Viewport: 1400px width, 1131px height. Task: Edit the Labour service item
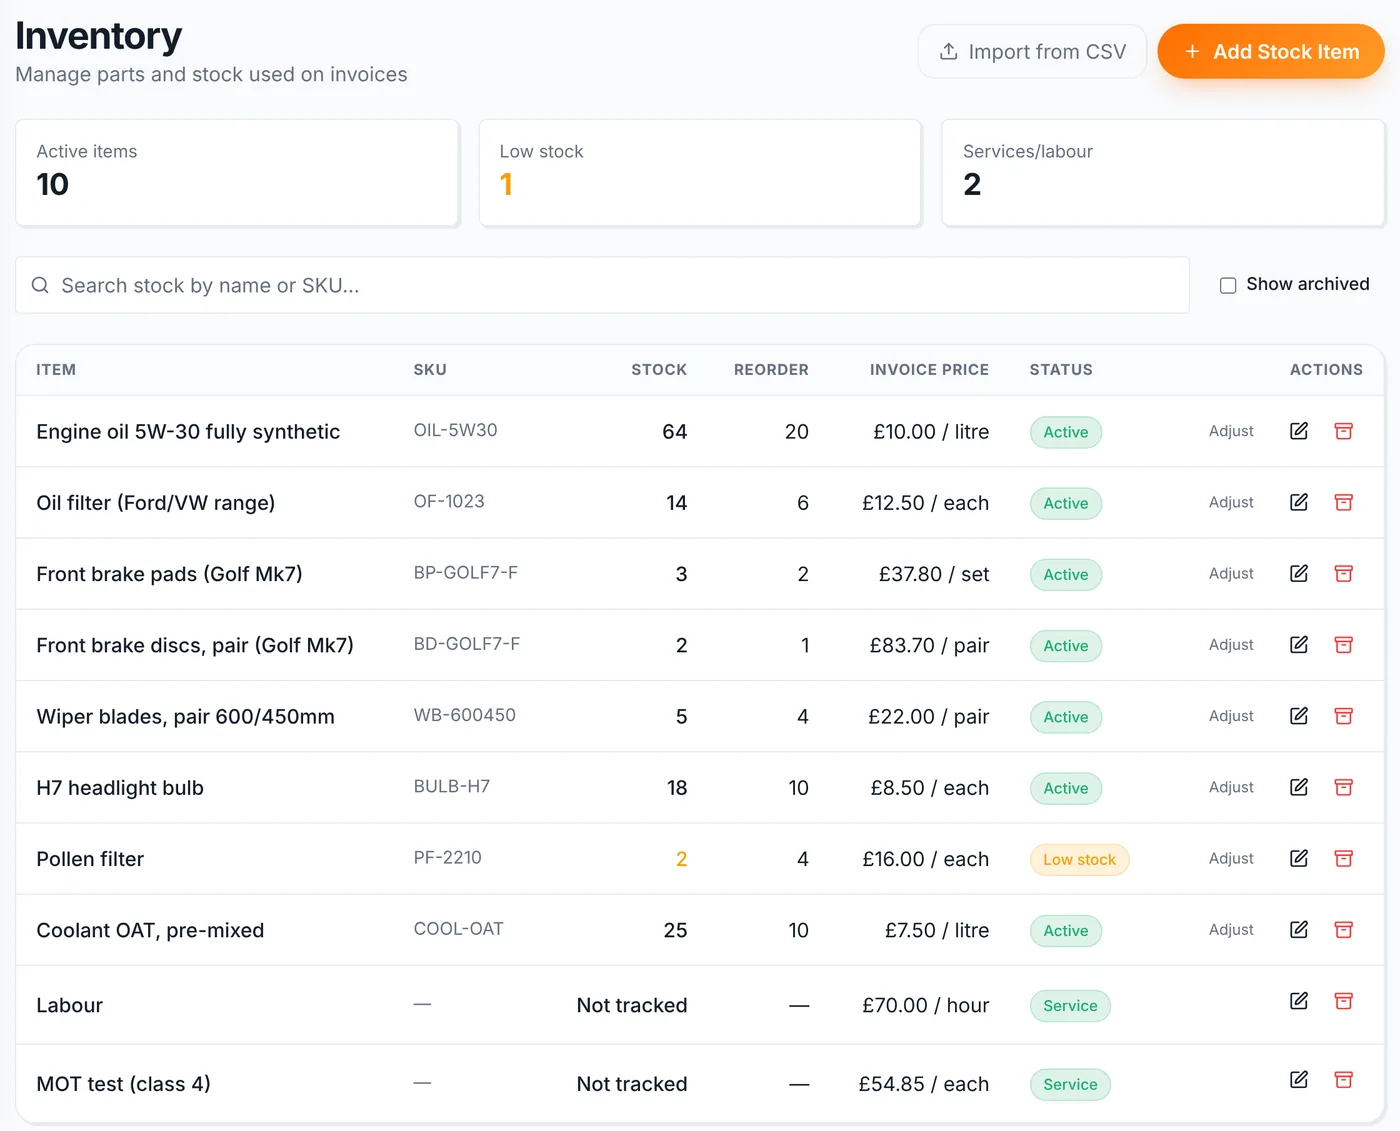click(1299, 1001)
